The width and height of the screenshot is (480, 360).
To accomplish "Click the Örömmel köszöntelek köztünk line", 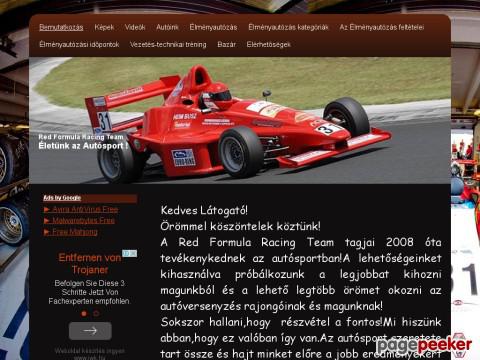I will 240,226.
